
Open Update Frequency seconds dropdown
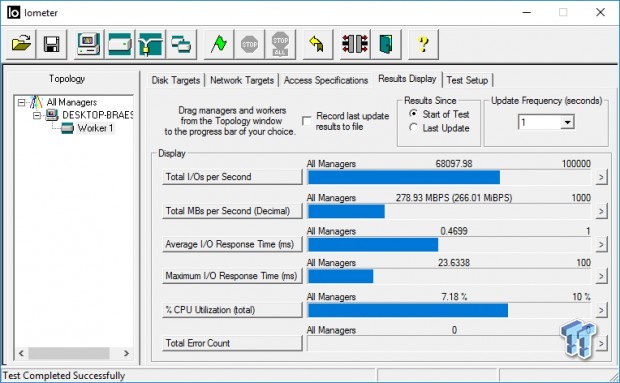coord(567,122)
